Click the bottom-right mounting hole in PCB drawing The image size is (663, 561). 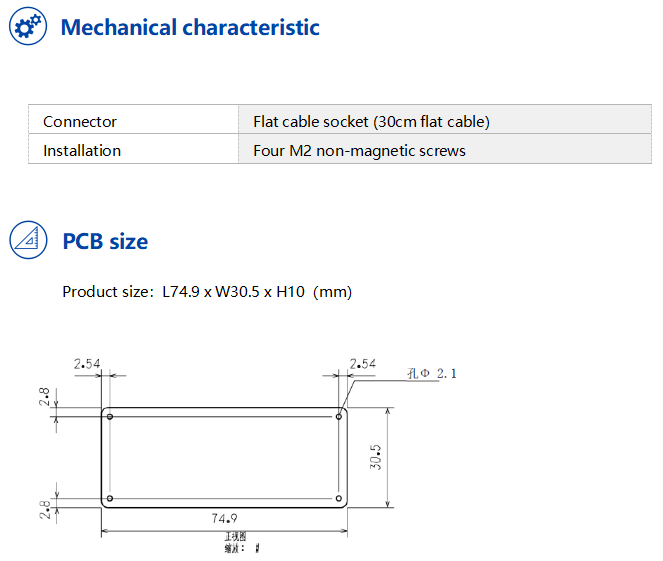click(339, 498)
